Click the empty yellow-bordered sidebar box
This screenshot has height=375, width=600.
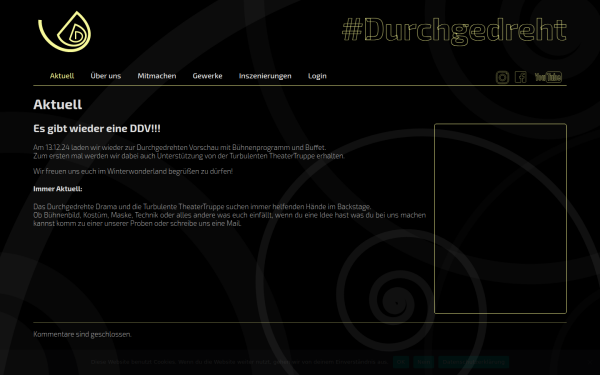click(500, 218)
